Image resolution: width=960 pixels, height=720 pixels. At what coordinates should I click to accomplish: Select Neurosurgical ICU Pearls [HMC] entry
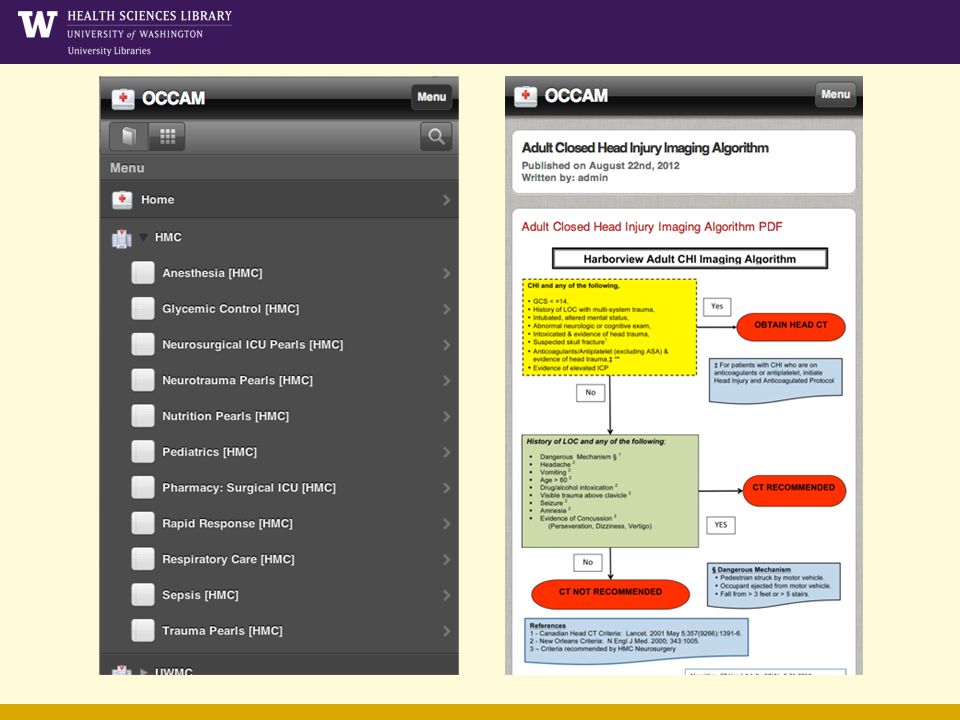coord(279,344)
